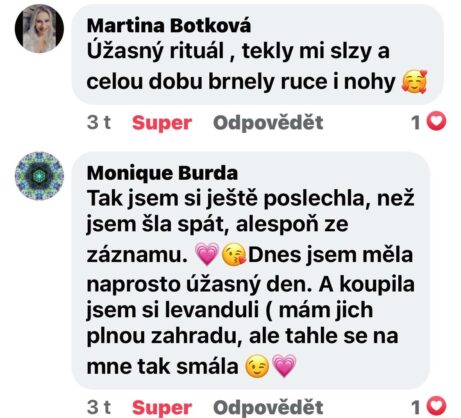Reply to Martina's comment with Odpovědět
Viewport: 461px width, 418px height.
tap(268, 123)
